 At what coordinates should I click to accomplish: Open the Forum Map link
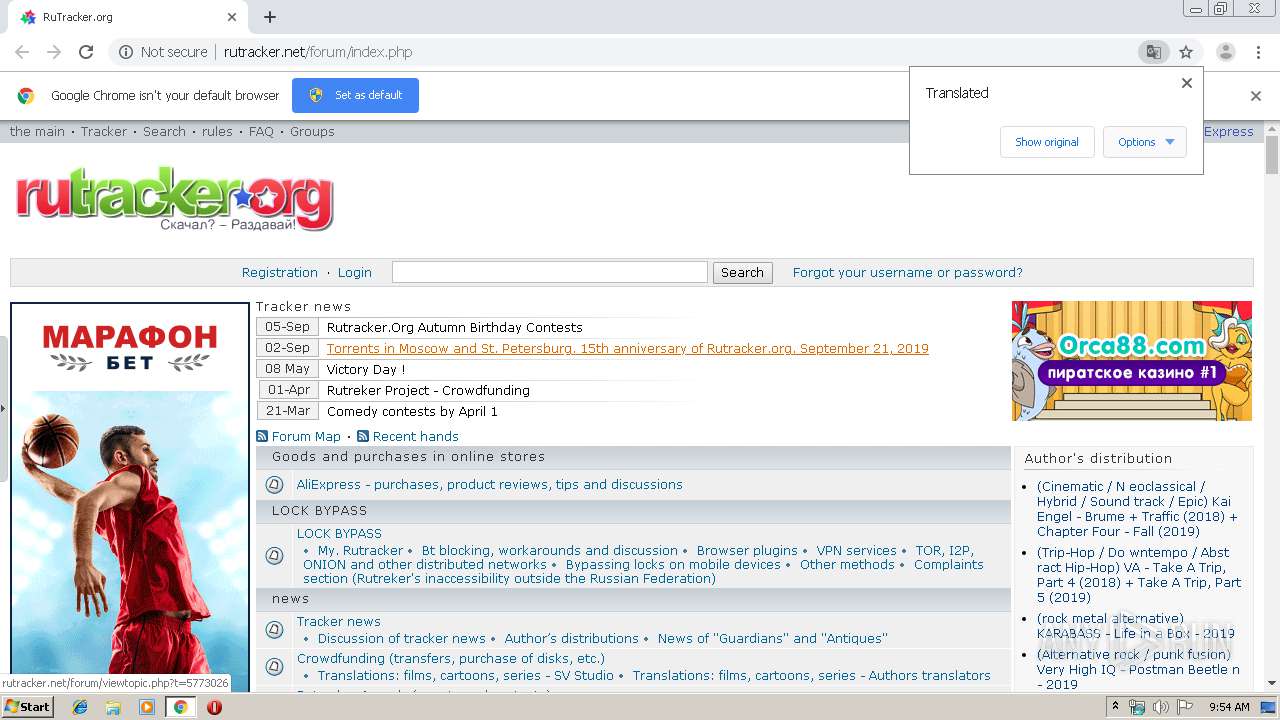pos(306,436)
